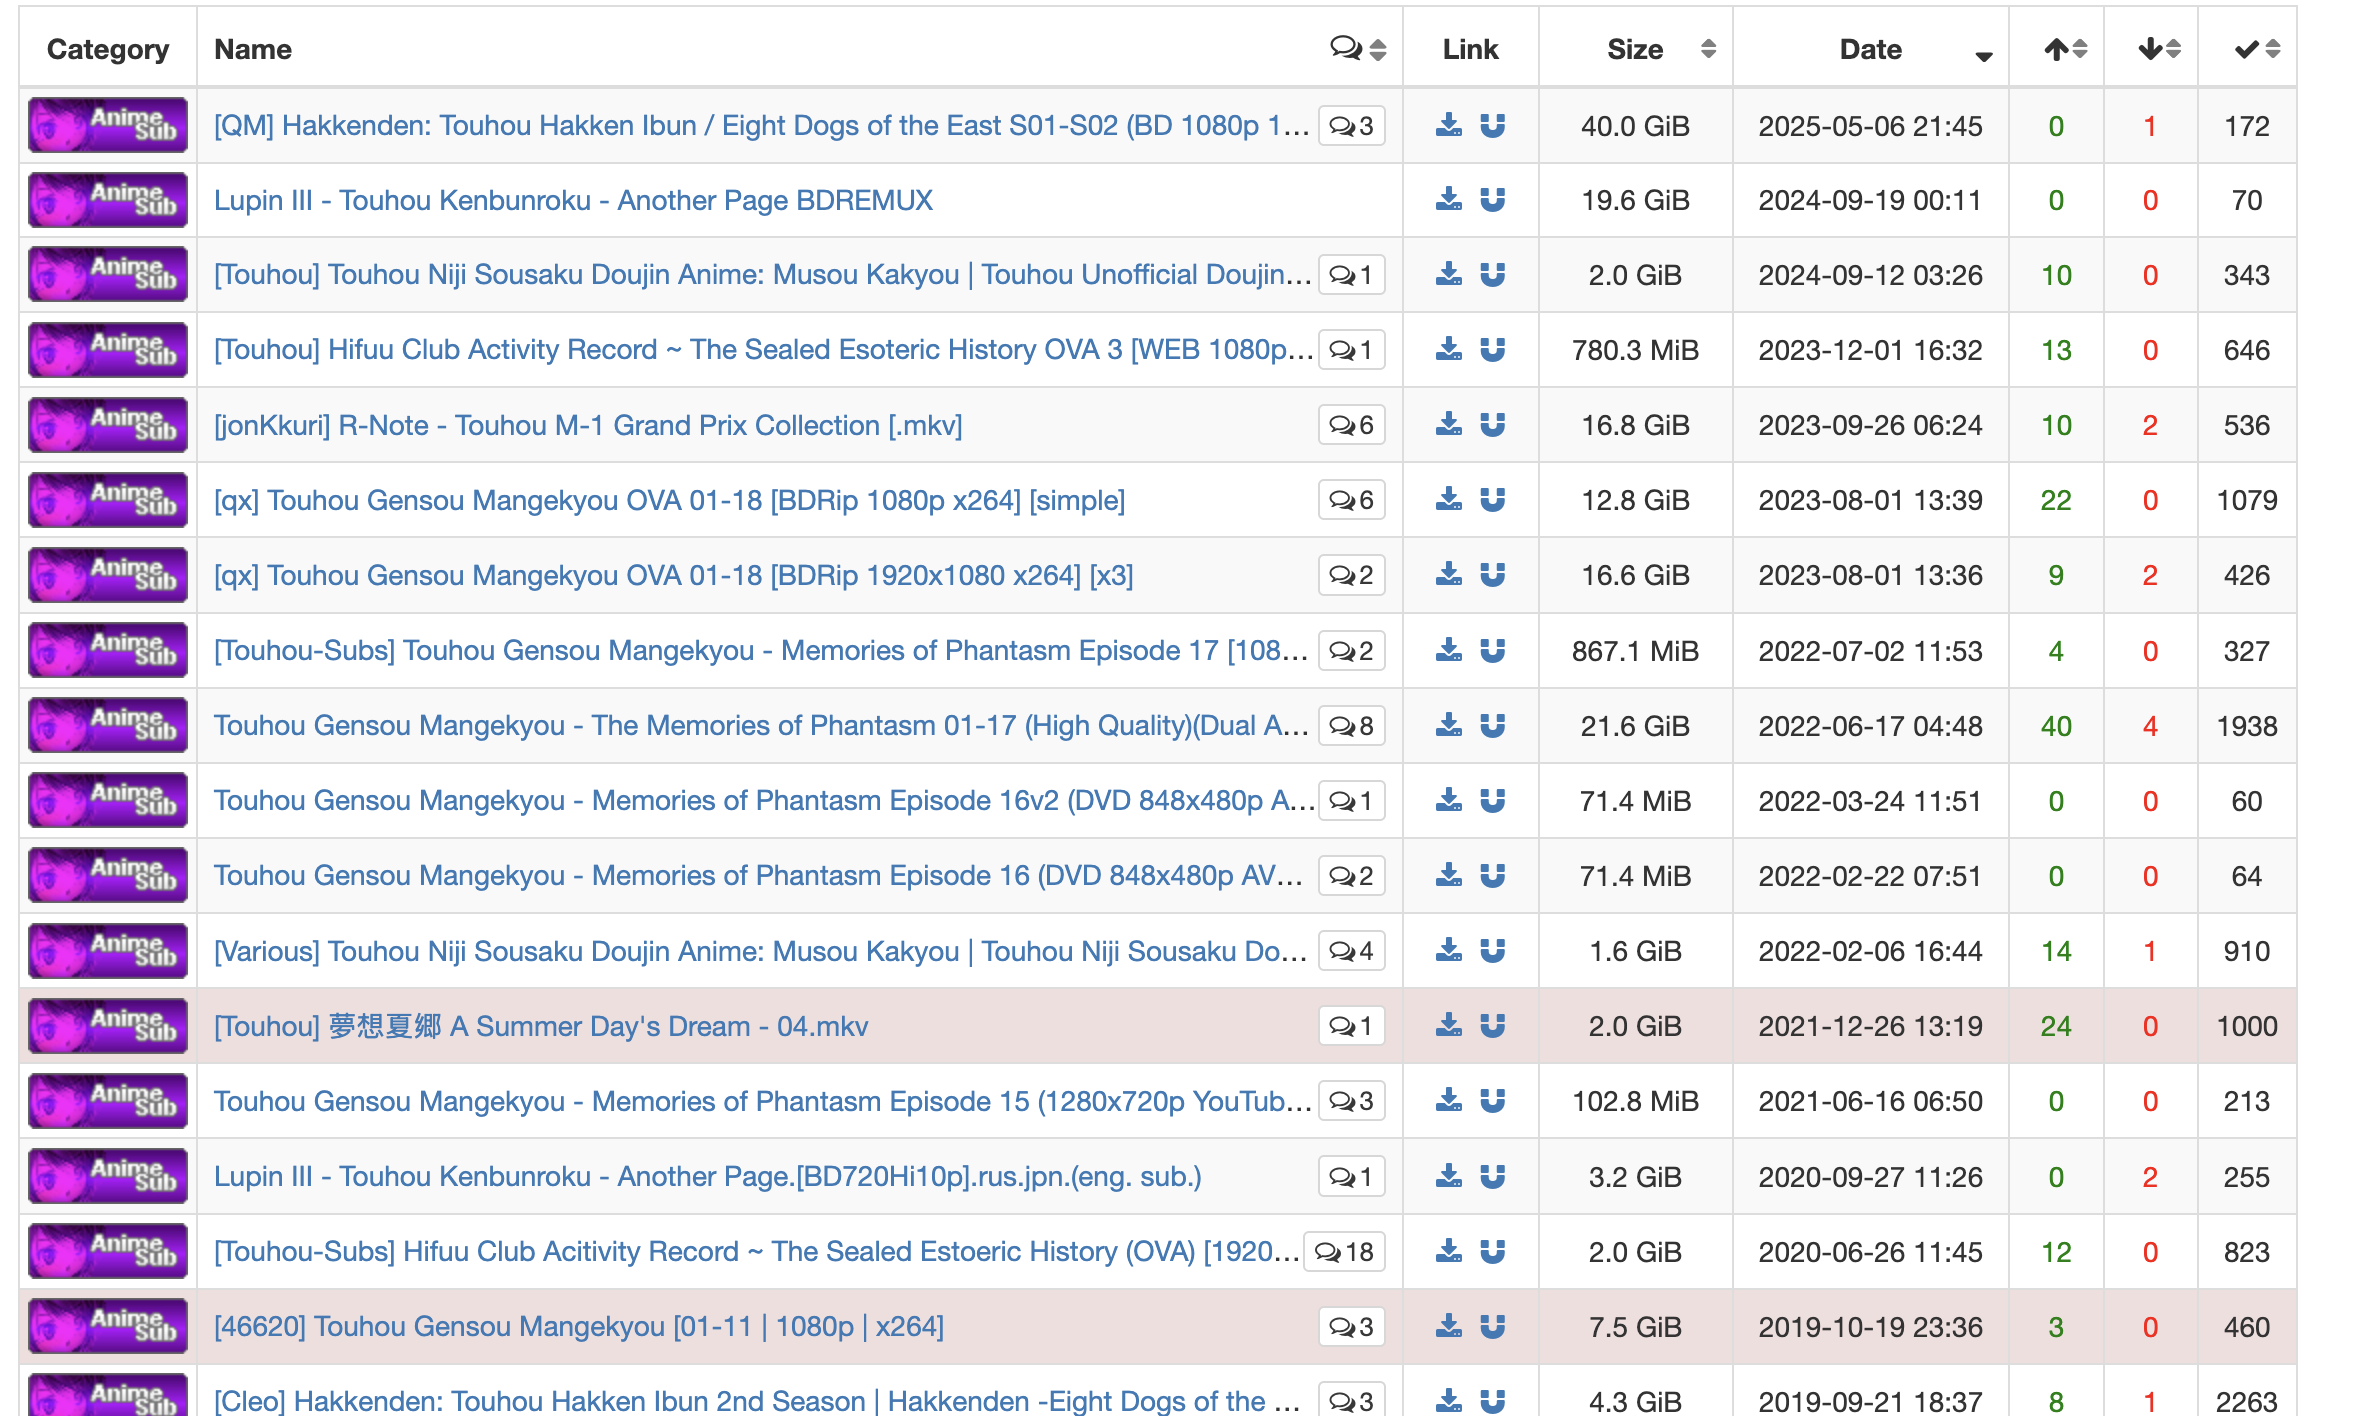Click magnet icon for 21.6 GiB Memories of Phantasm
The image size is (2354, 1416).
point(1492,726)
